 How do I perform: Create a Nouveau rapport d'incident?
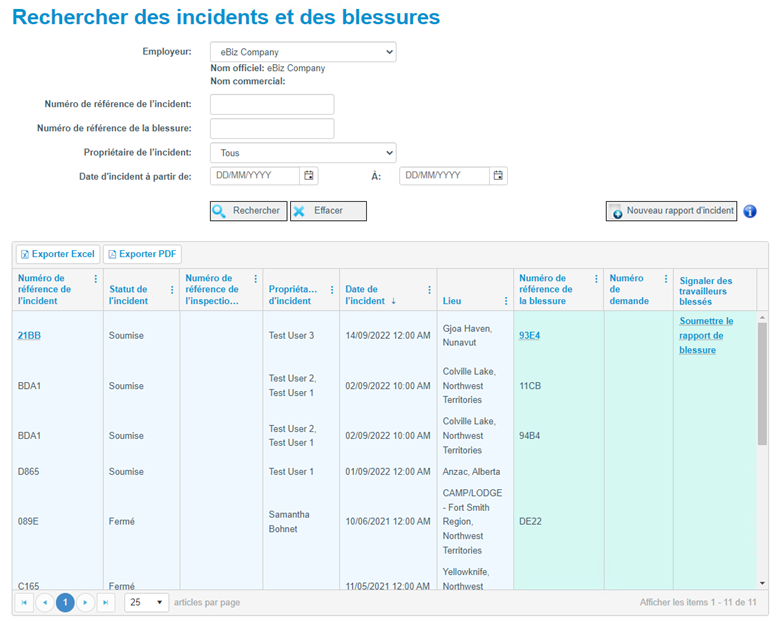[x=671, y=211]
